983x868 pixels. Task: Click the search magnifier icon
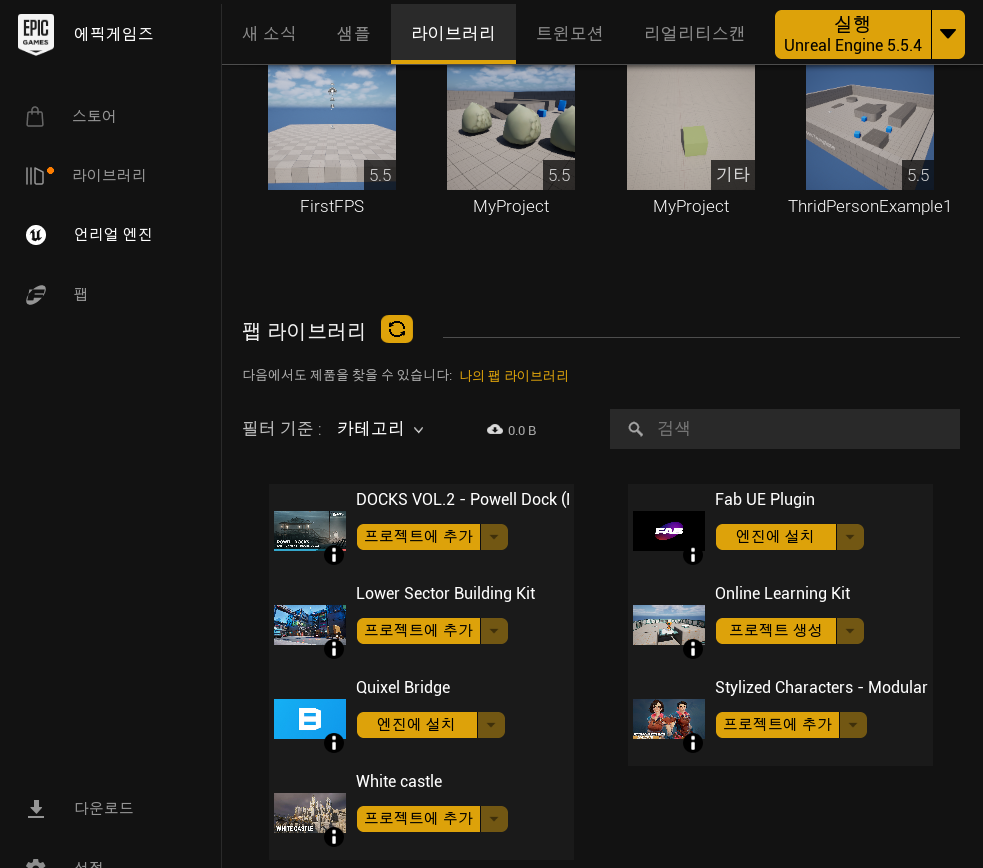click(x=636, y=429)
